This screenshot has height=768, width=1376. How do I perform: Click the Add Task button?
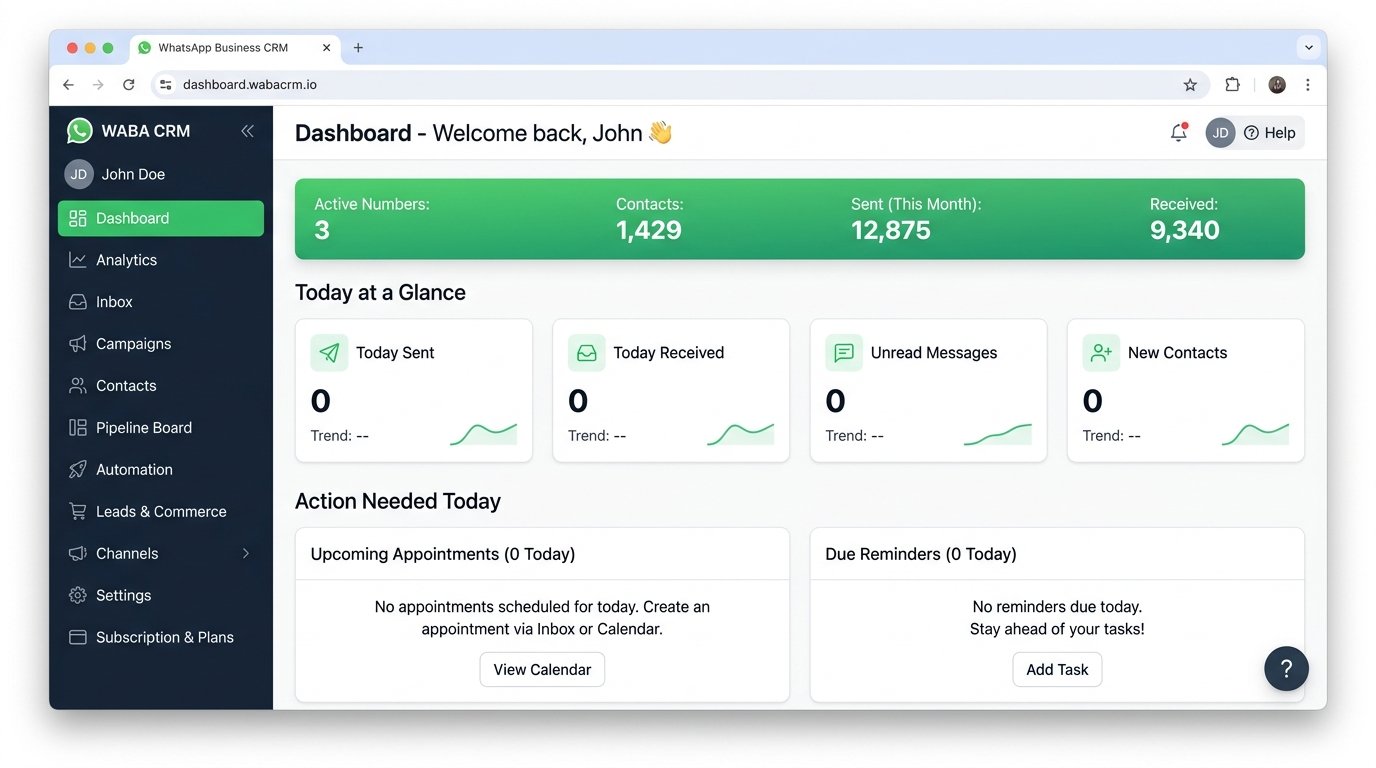pos(1057,670)
